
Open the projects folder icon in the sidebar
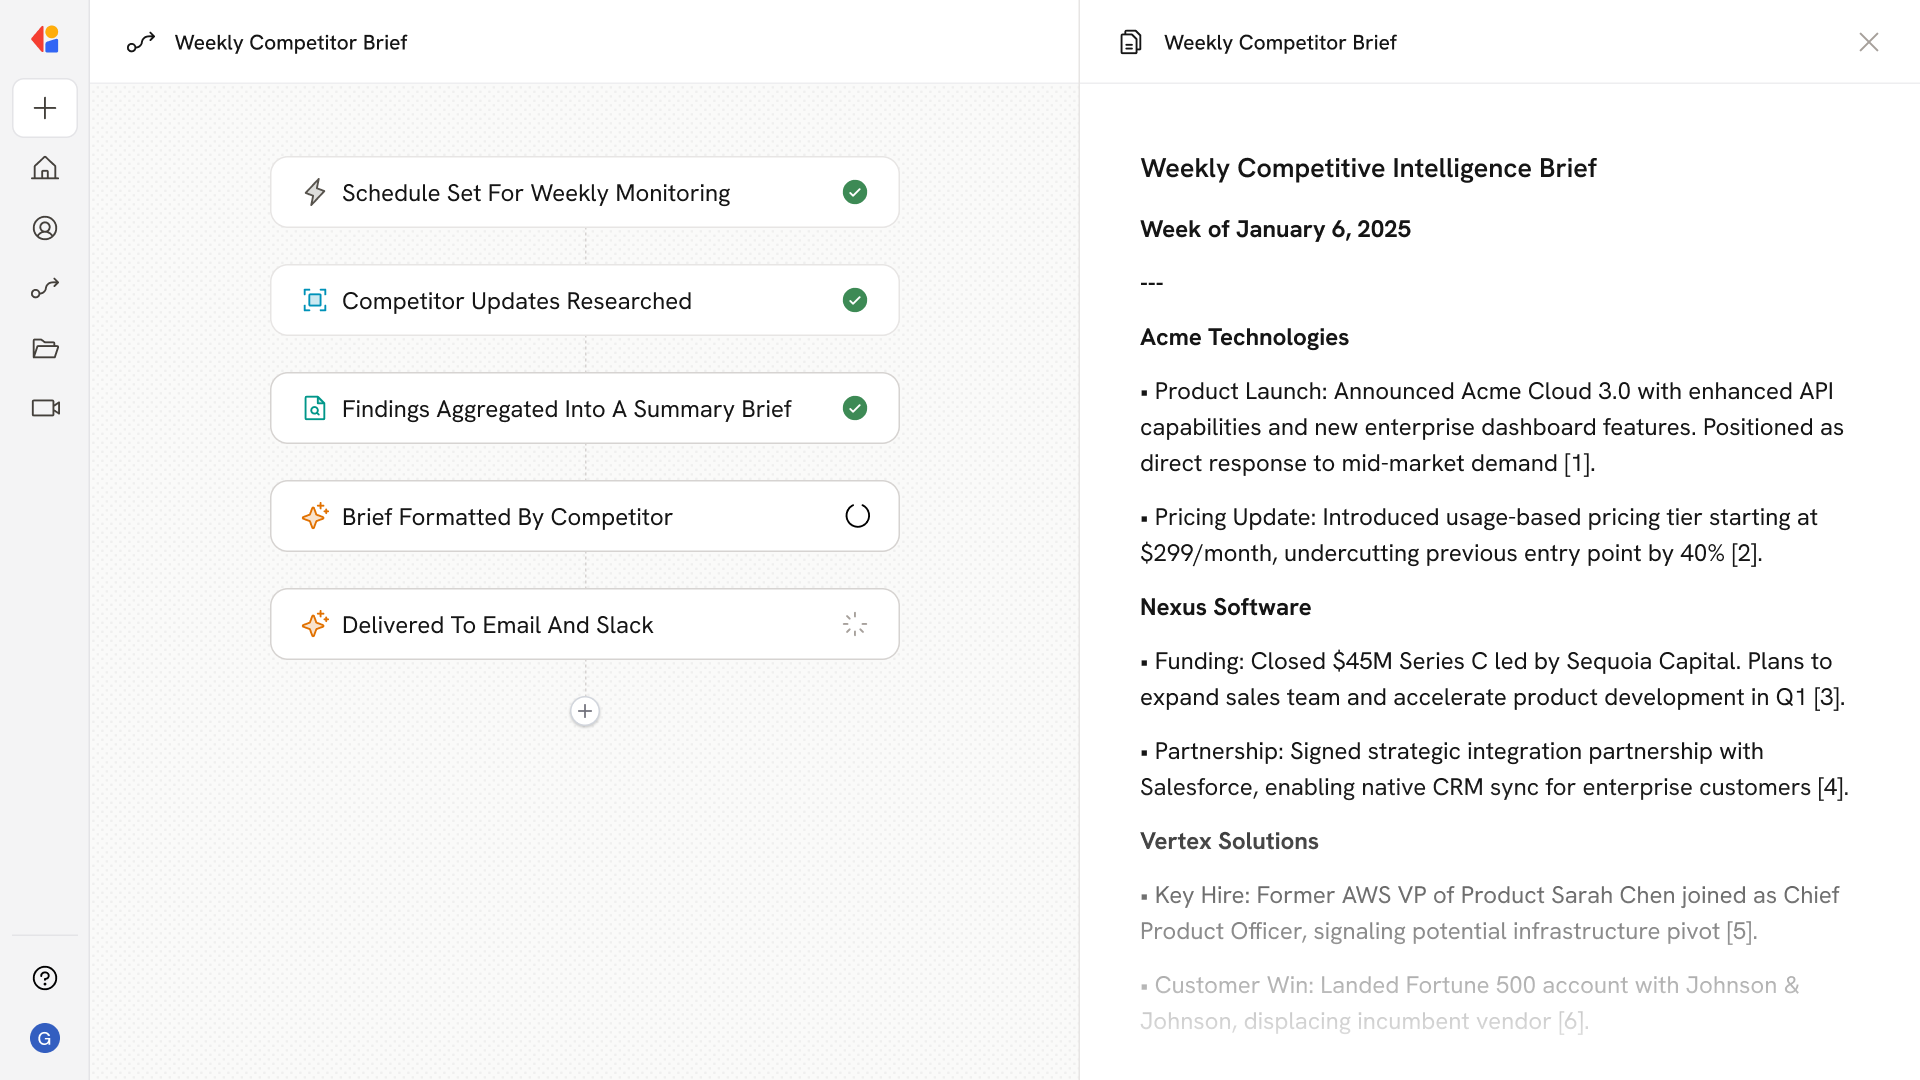click(45, 348)
